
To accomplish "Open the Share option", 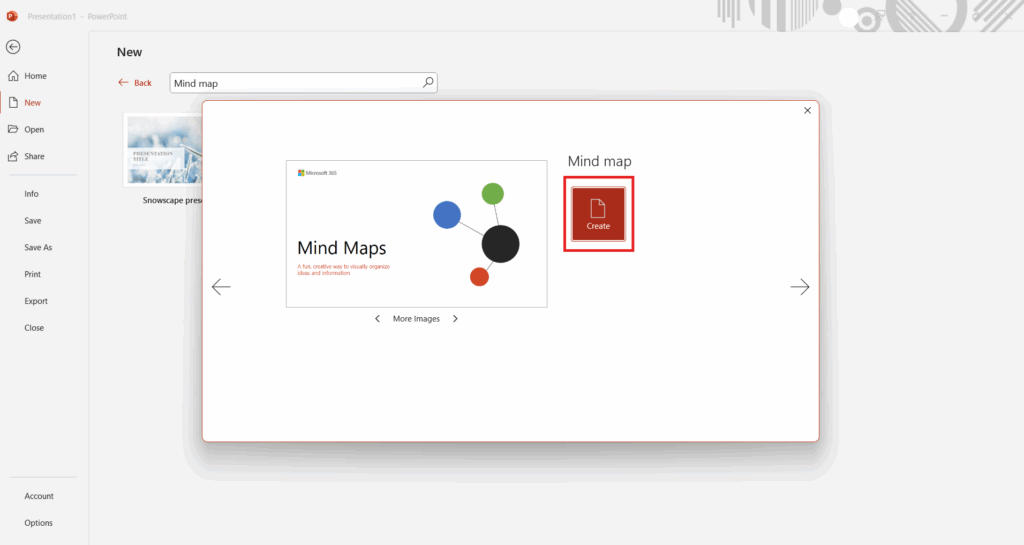I will click(34, 157).
